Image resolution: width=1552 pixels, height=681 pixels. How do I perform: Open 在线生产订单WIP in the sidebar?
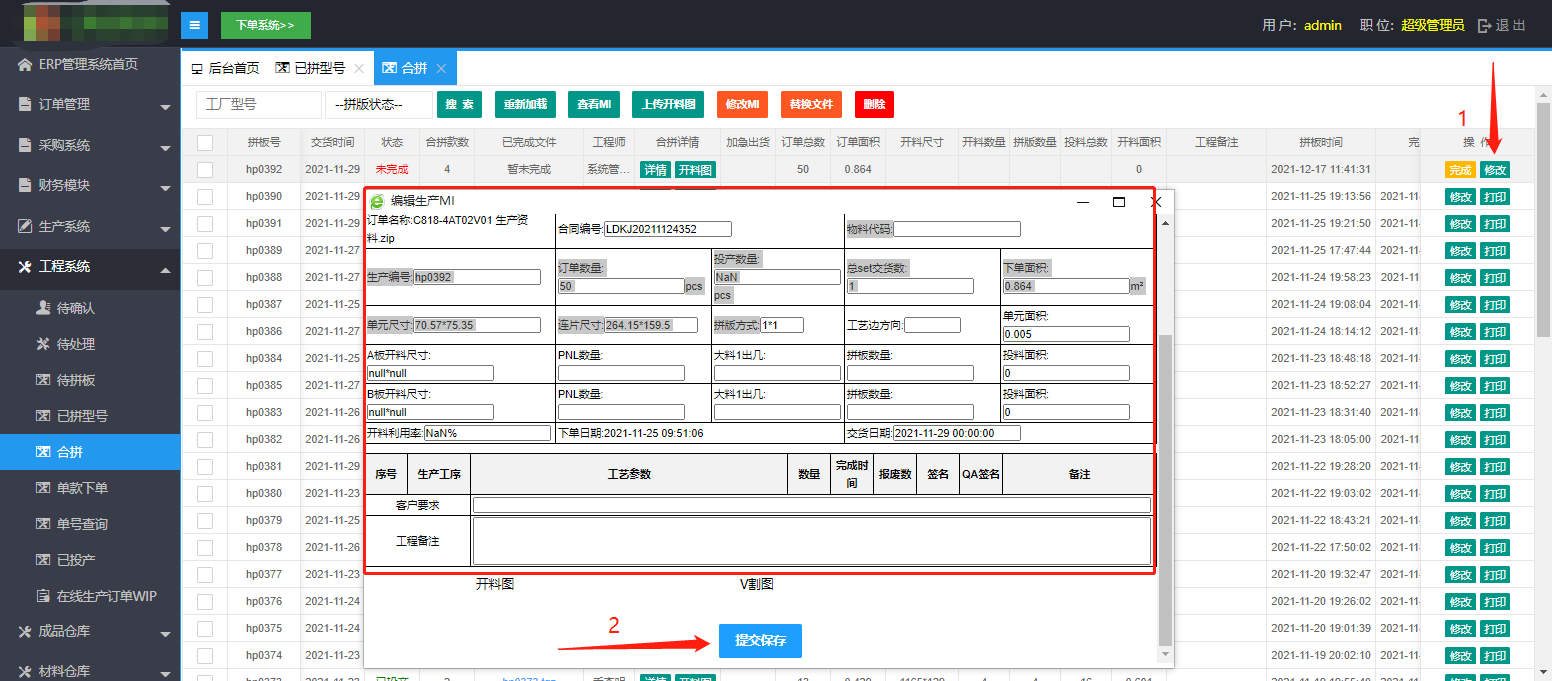[106, 596]
